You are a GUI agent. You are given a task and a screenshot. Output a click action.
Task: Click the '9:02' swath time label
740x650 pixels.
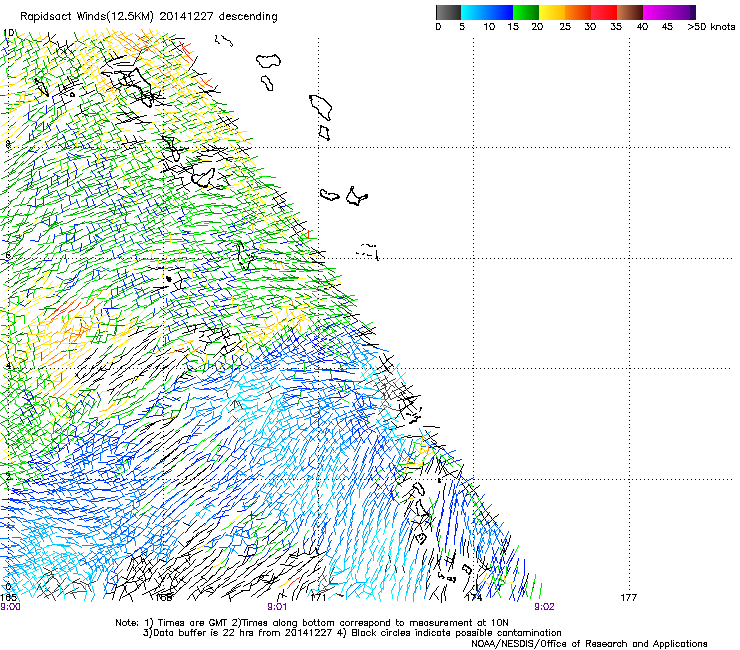coord(544,607)
